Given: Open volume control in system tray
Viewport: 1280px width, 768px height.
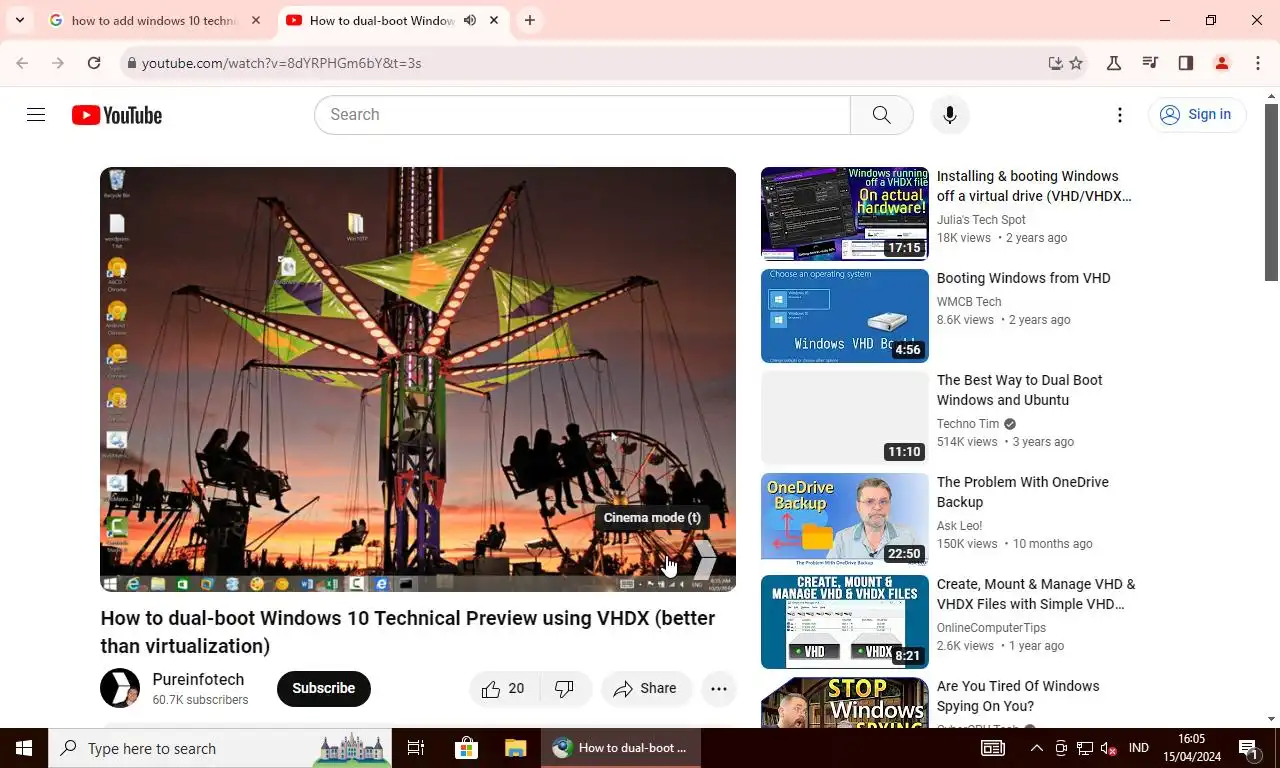Looking at the screenshot, I should pos(1108,748).
